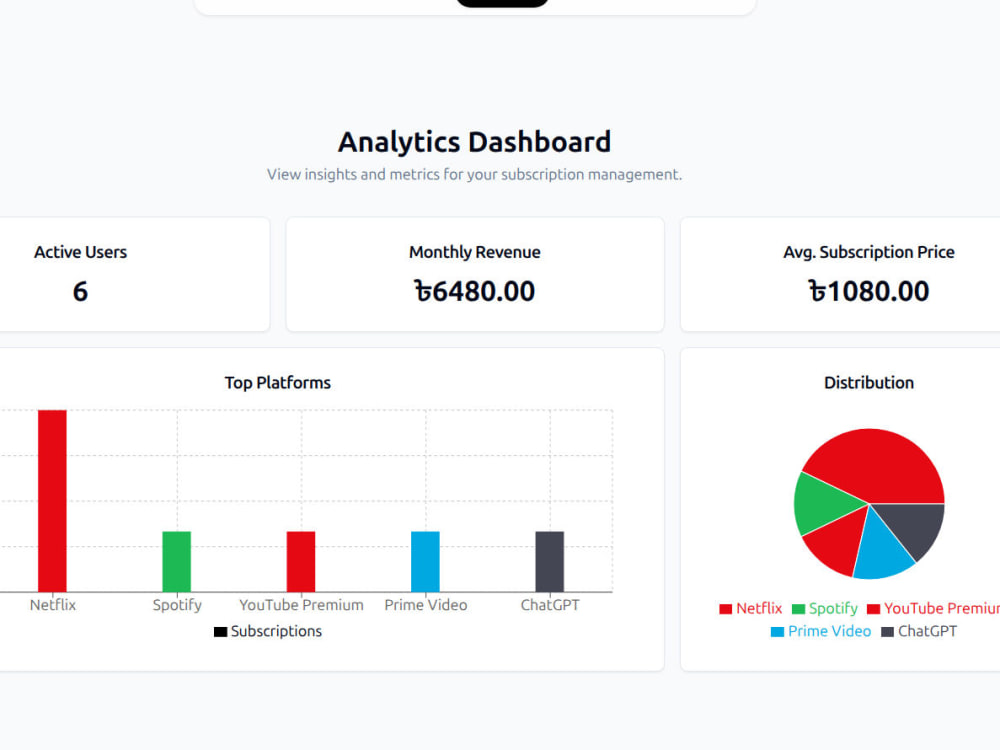Click the green Spotify bar
This screenshot has width=1000, height=750.
point(177,562)
